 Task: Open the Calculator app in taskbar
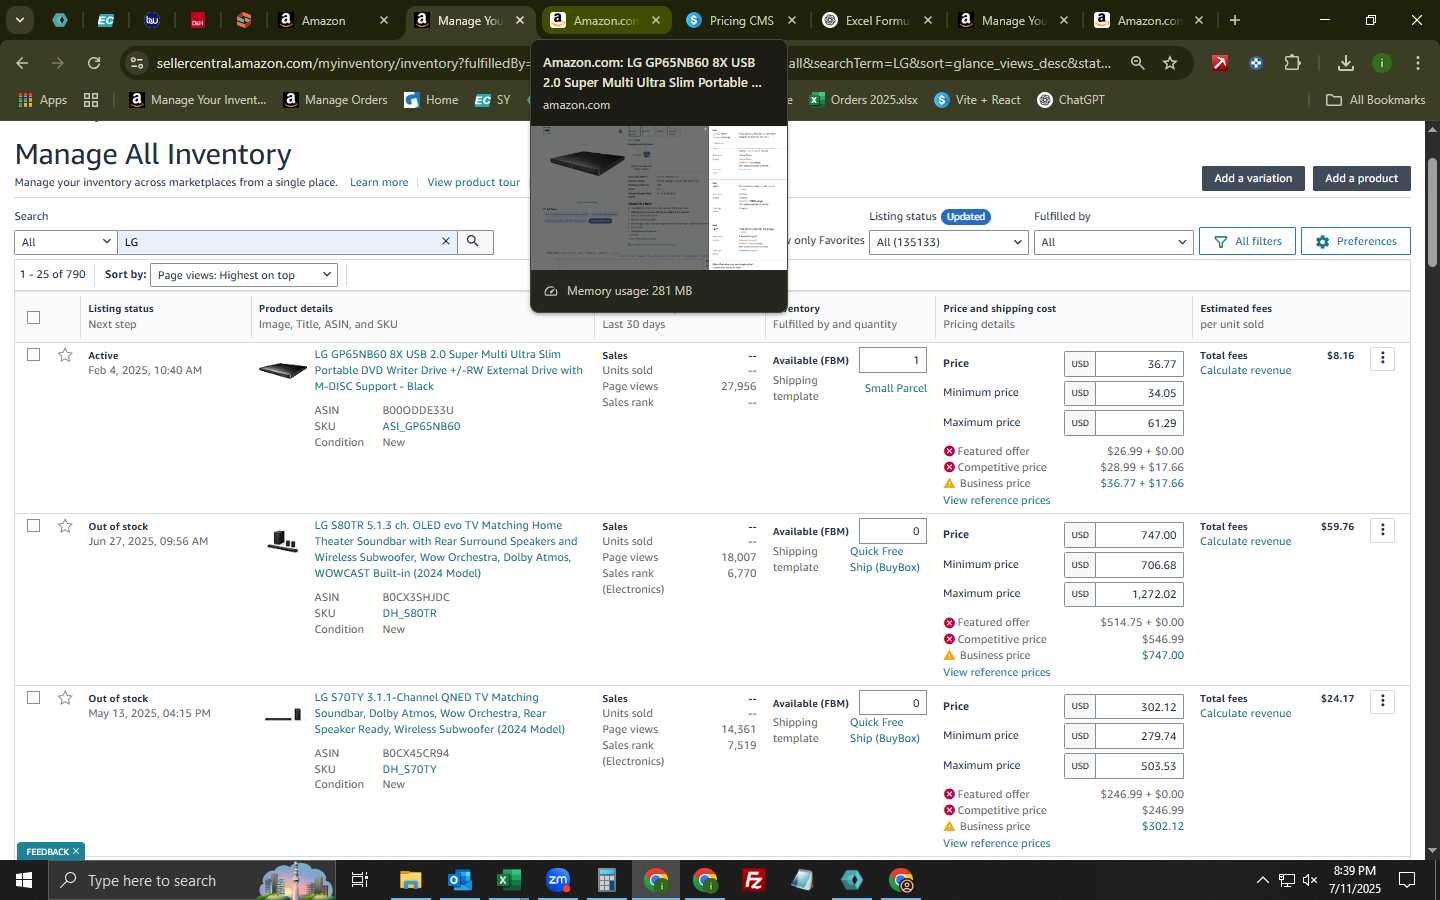(x=606, y=880)
